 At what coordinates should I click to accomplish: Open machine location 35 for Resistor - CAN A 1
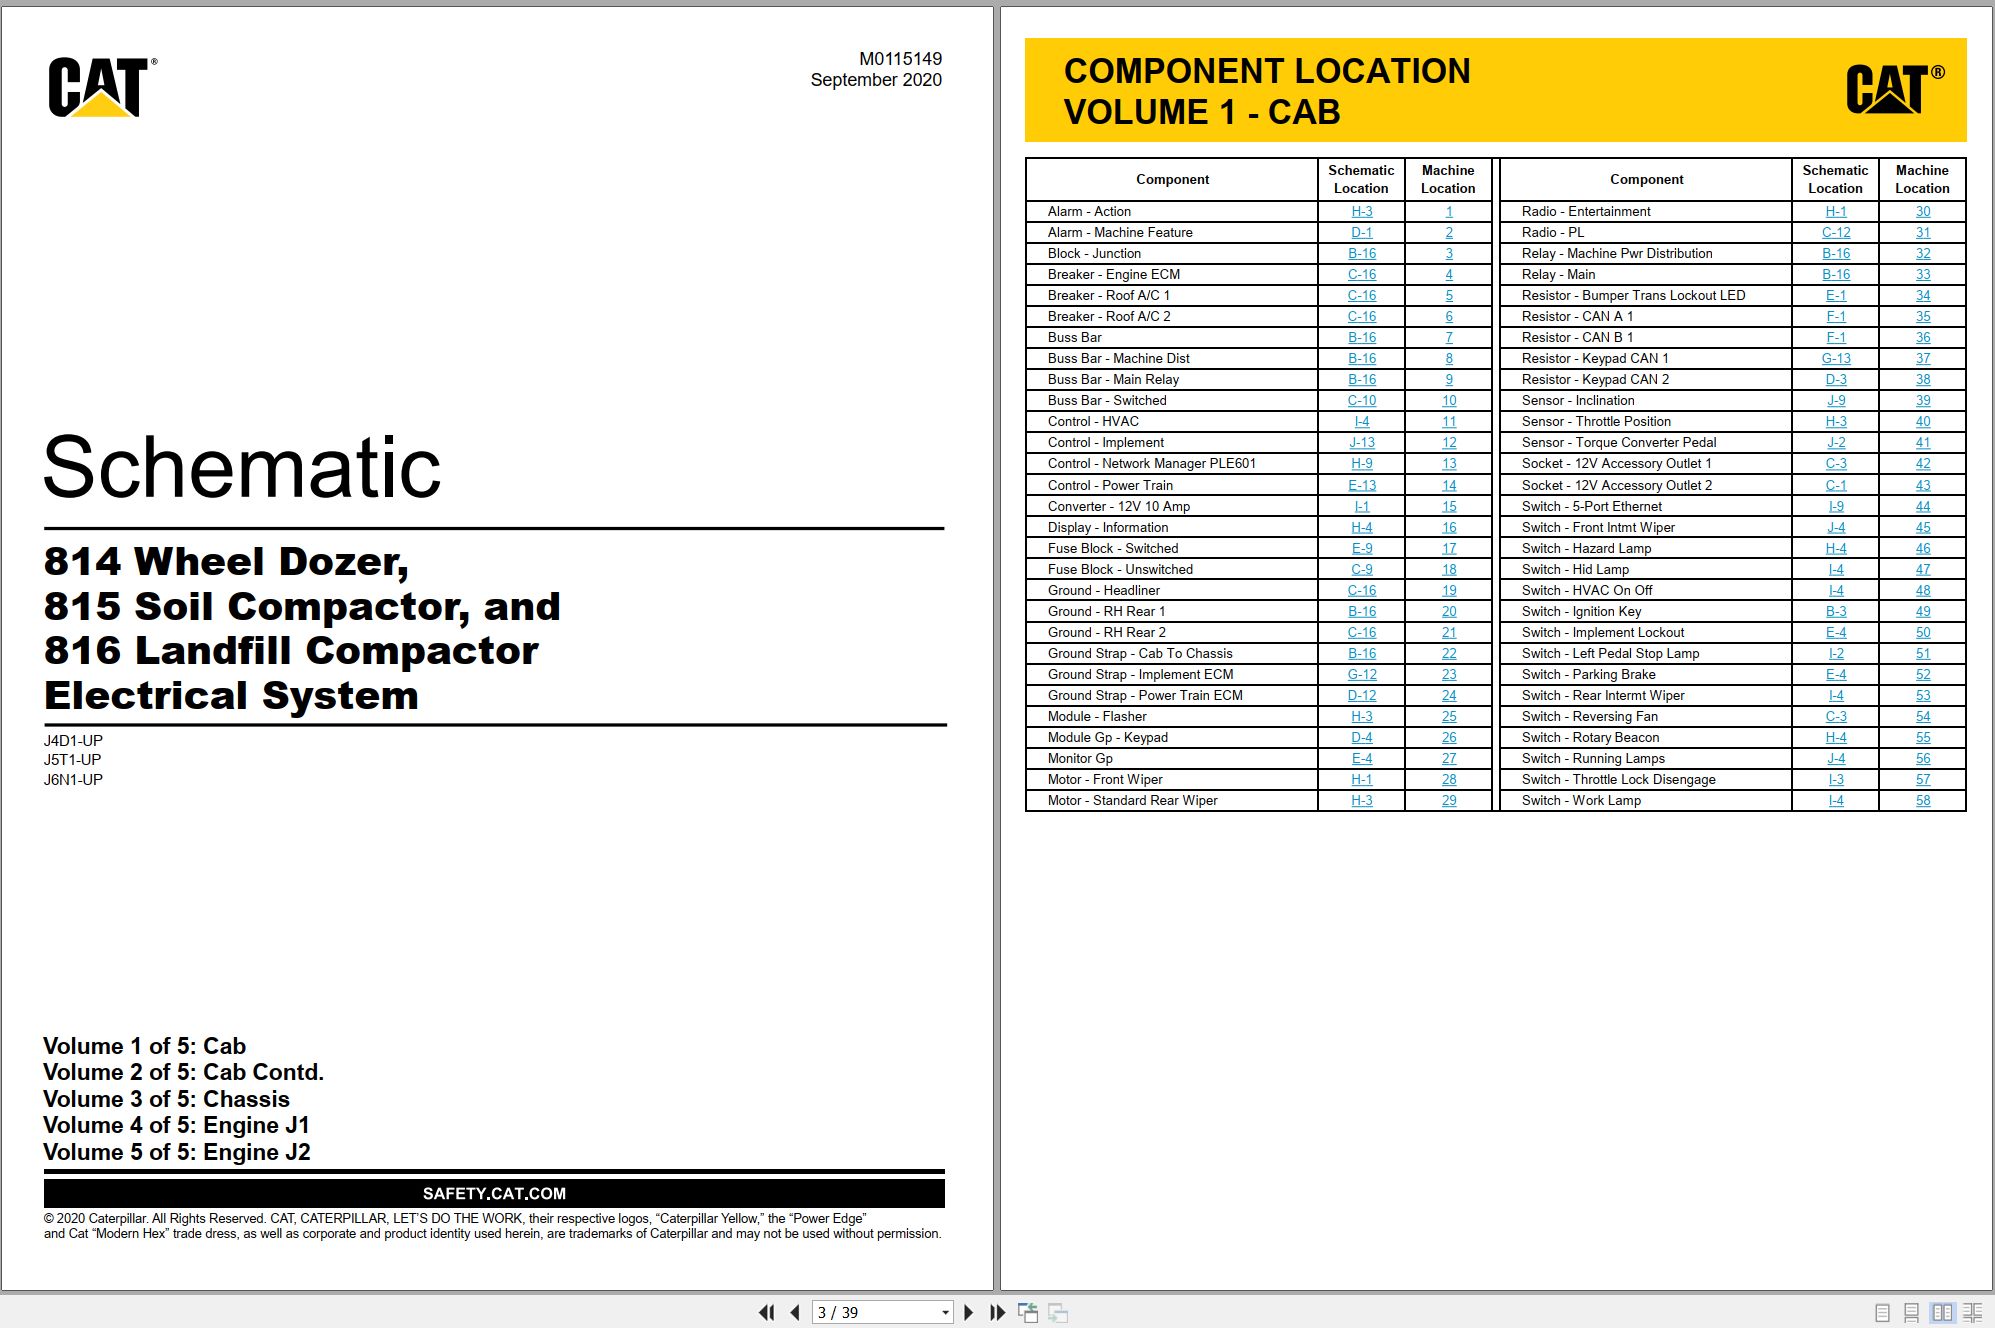pyautogui.click(x=1922, y=316)
